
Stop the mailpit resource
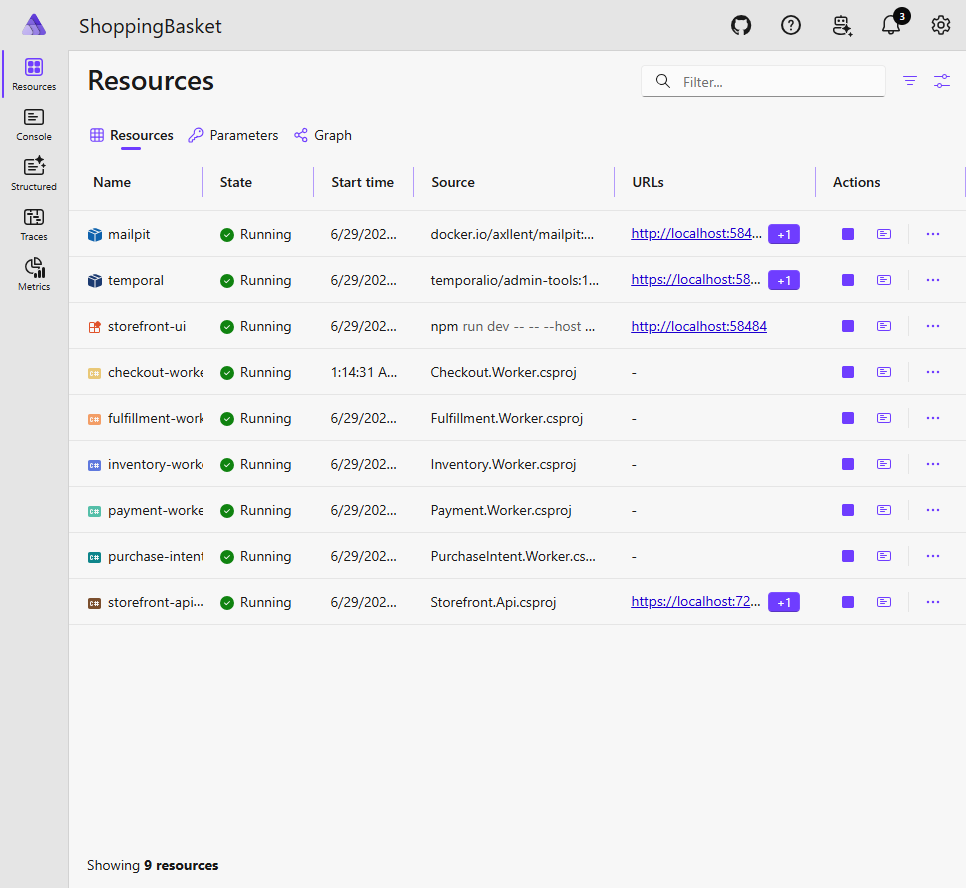point(848,234)
